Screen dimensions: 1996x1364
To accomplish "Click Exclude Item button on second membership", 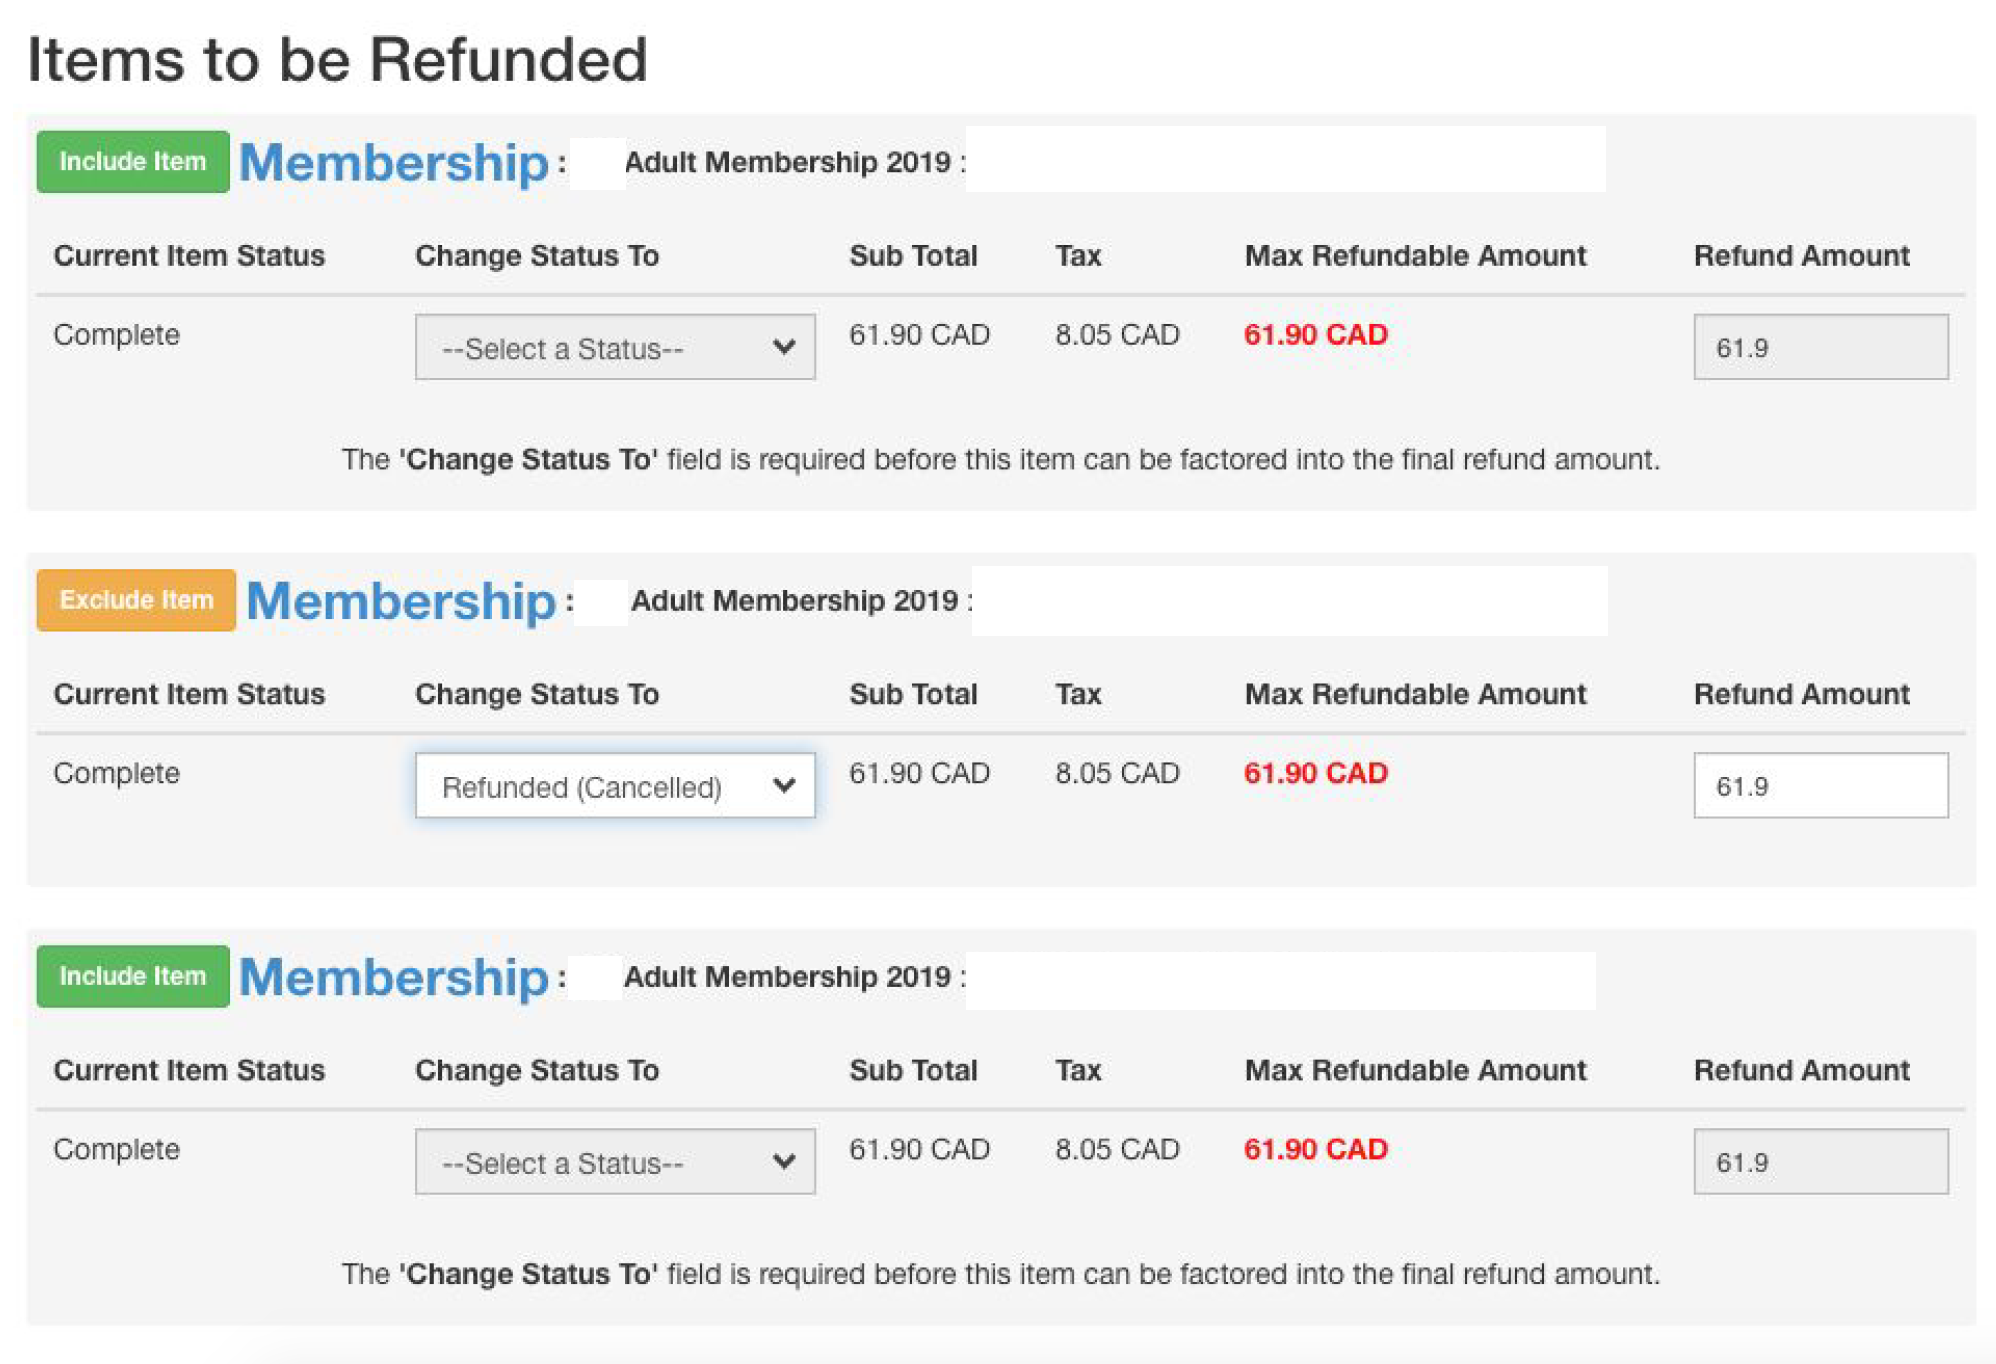I will [136, 600].
